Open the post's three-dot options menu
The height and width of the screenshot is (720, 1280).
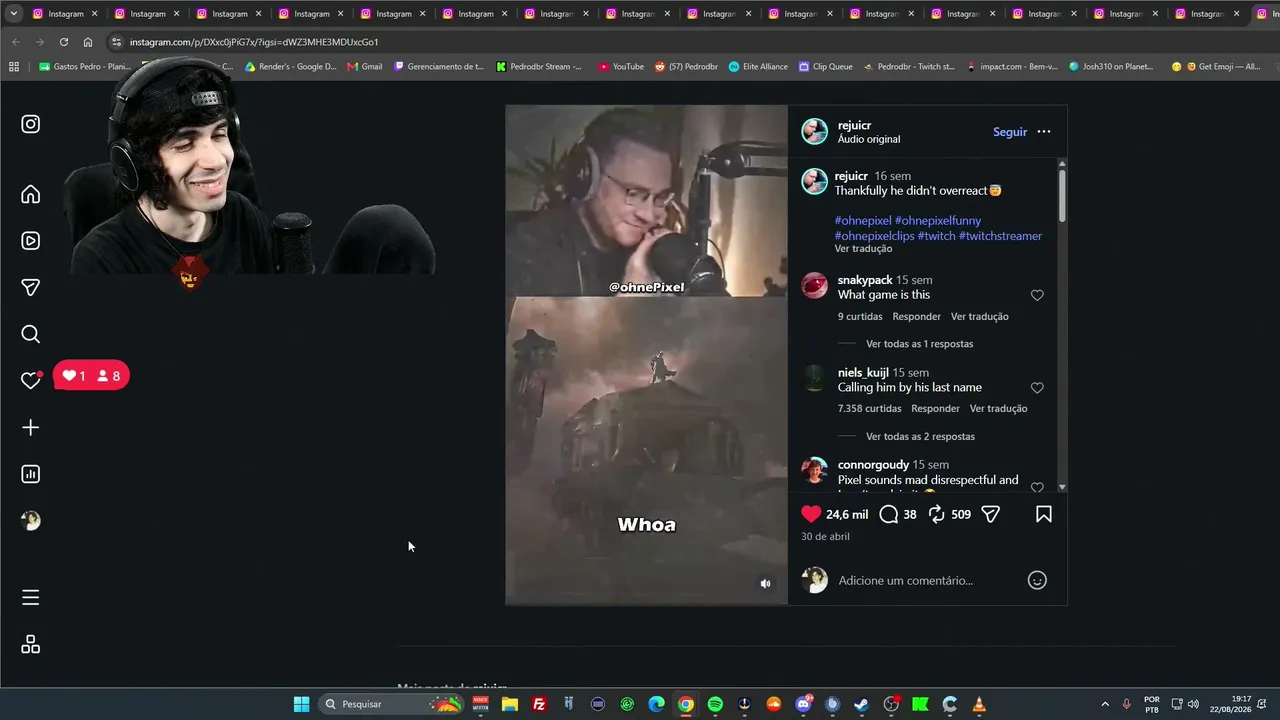[1044, 132]
